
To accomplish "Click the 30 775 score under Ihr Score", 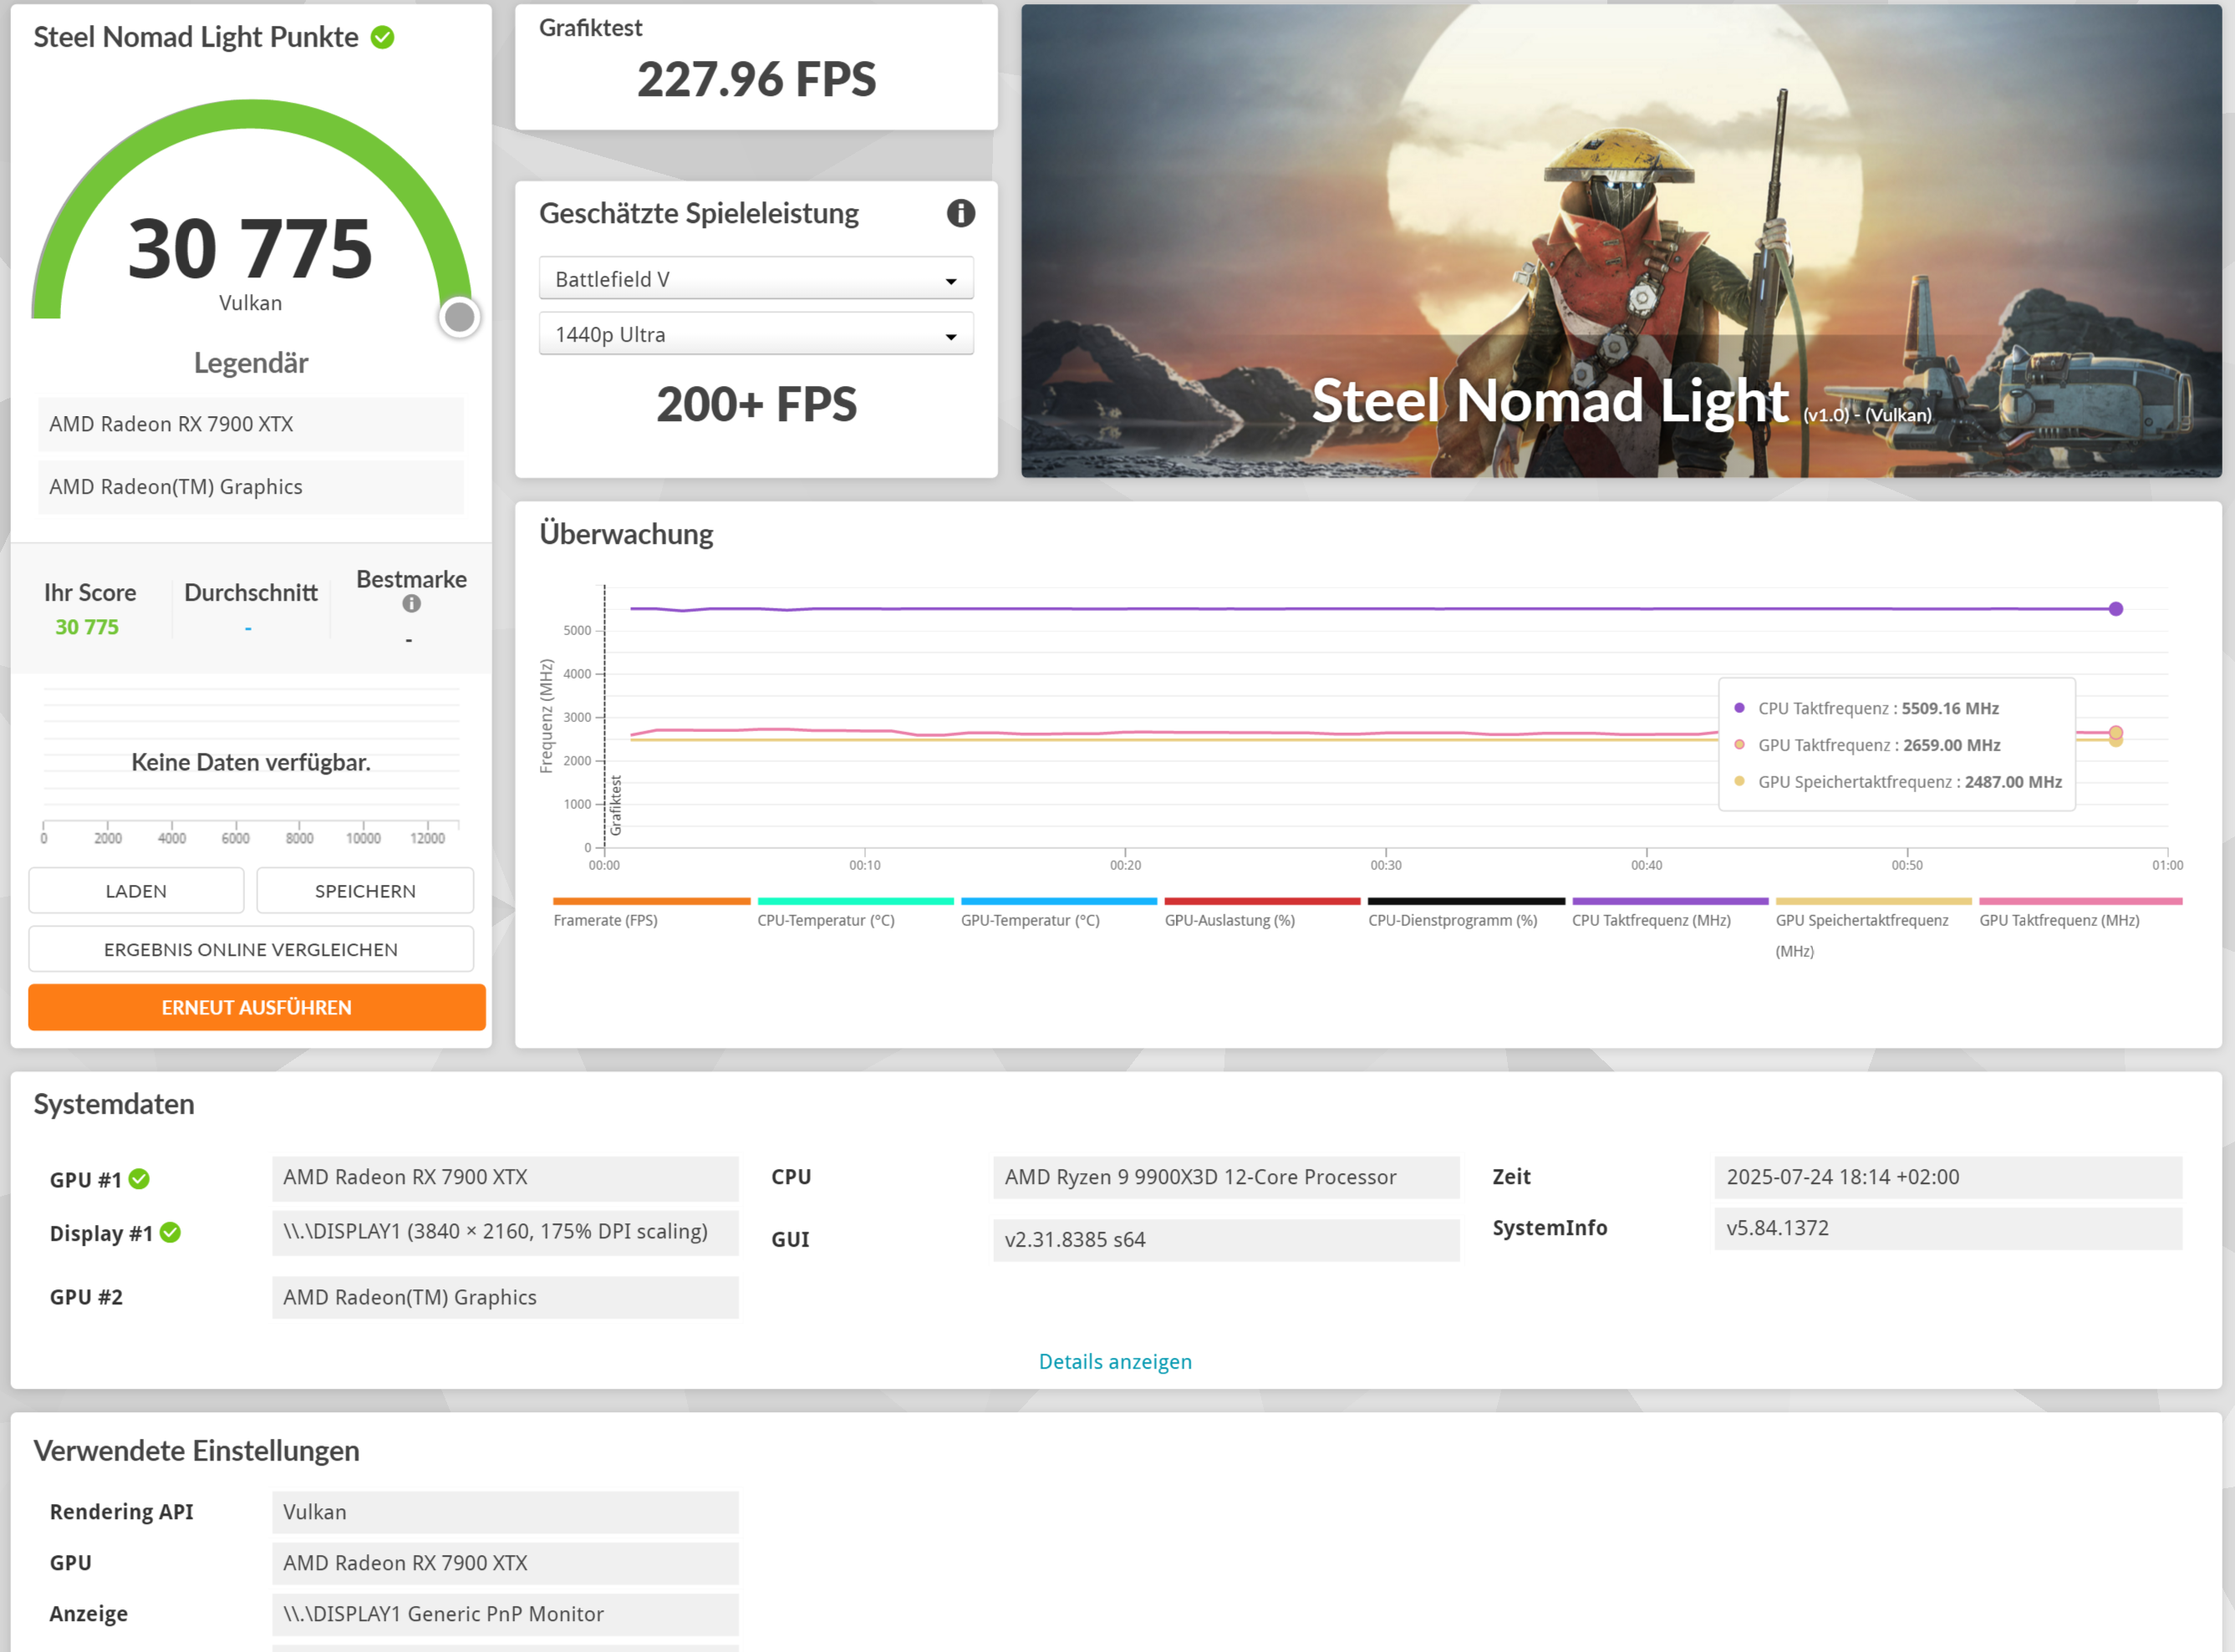I will tap(87, 627).
